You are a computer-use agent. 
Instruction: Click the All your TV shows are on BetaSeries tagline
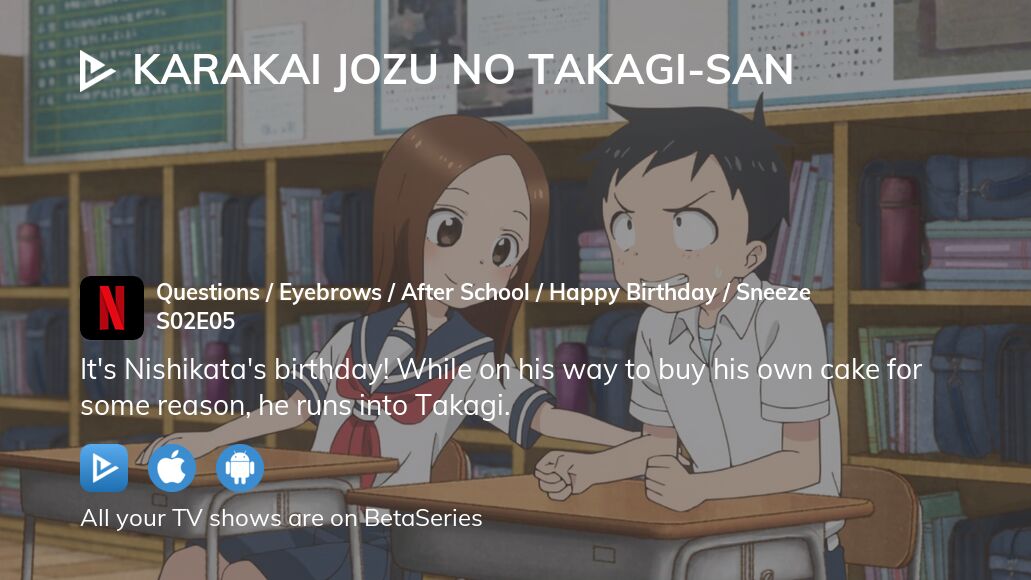click(x=281, y=518)
